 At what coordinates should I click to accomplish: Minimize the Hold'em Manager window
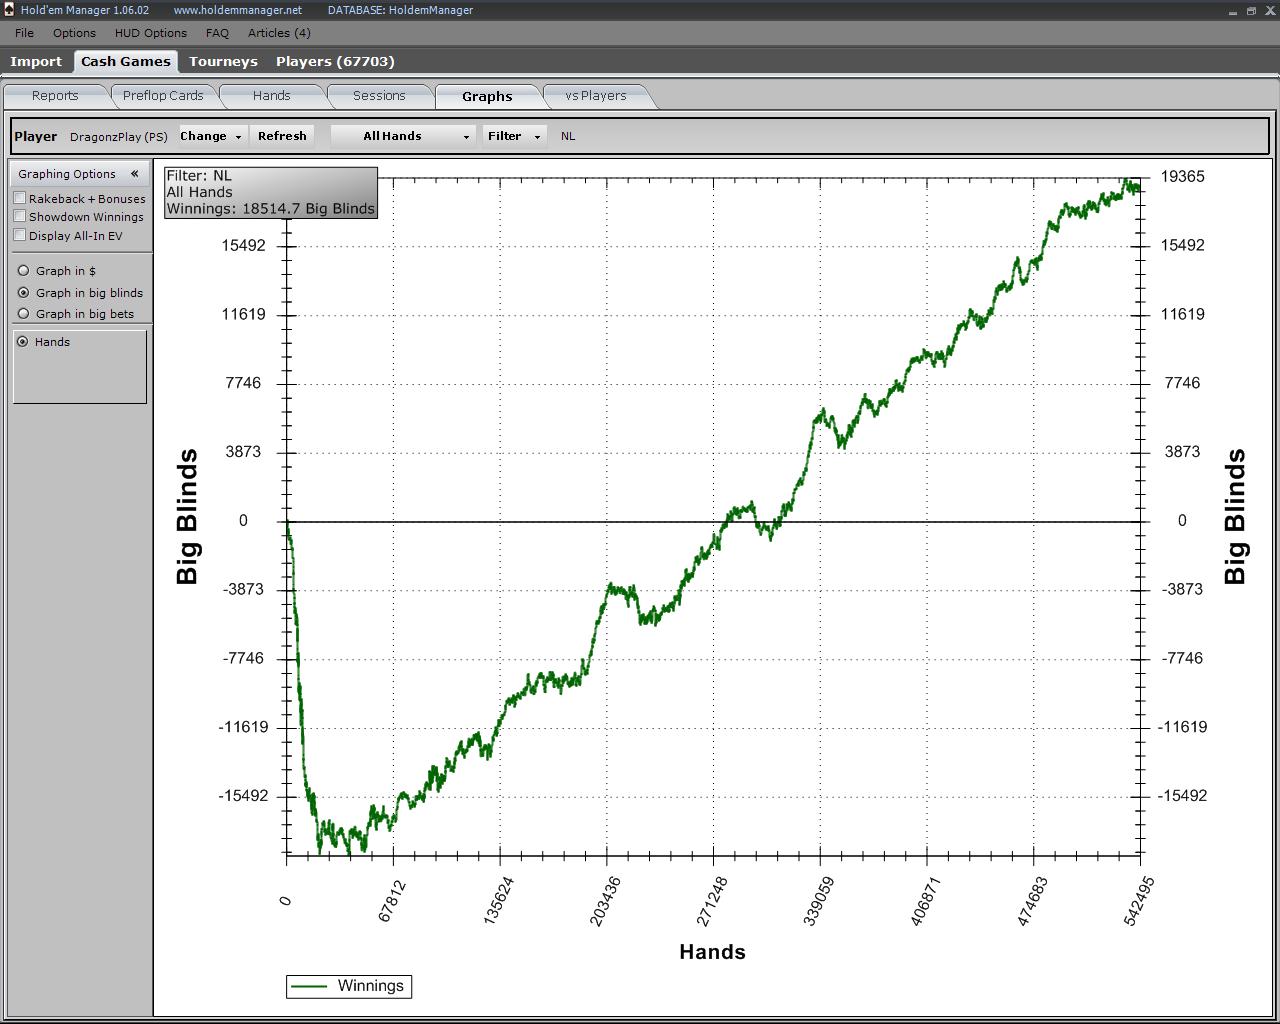pyautogui.click(x=1233, y=11)
